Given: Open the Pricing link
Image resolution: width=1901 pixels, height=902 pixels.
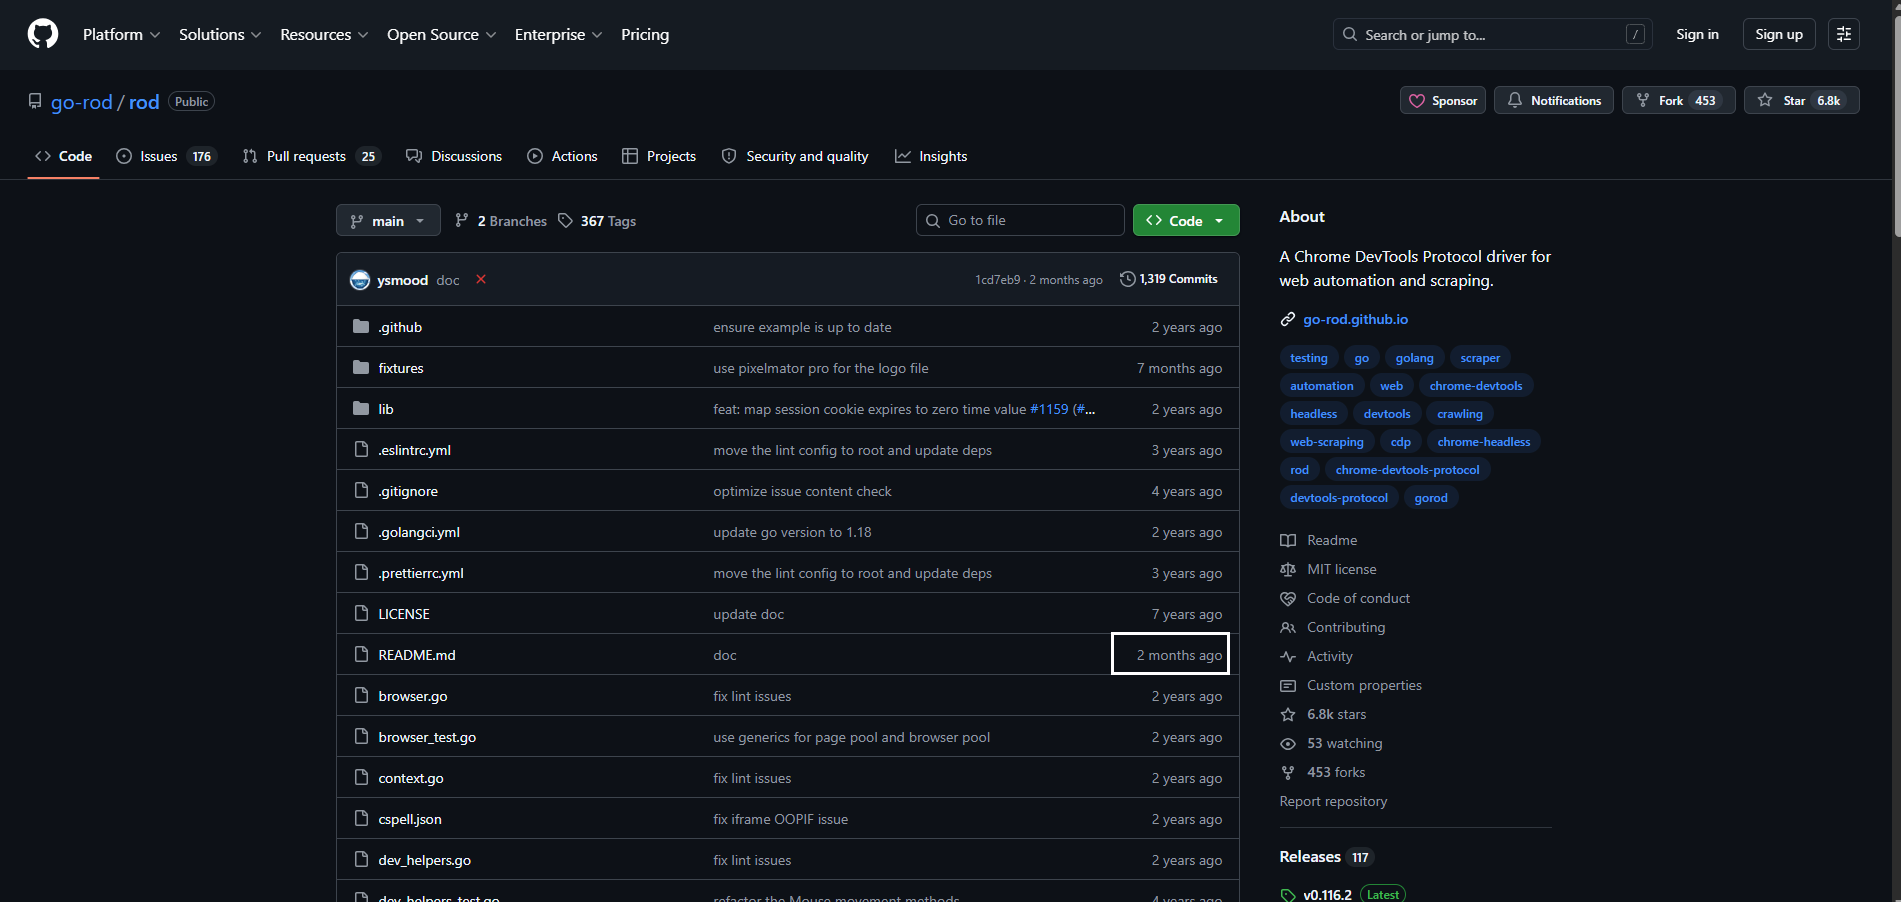Looking at the screenshot, I should coord(645,34).
